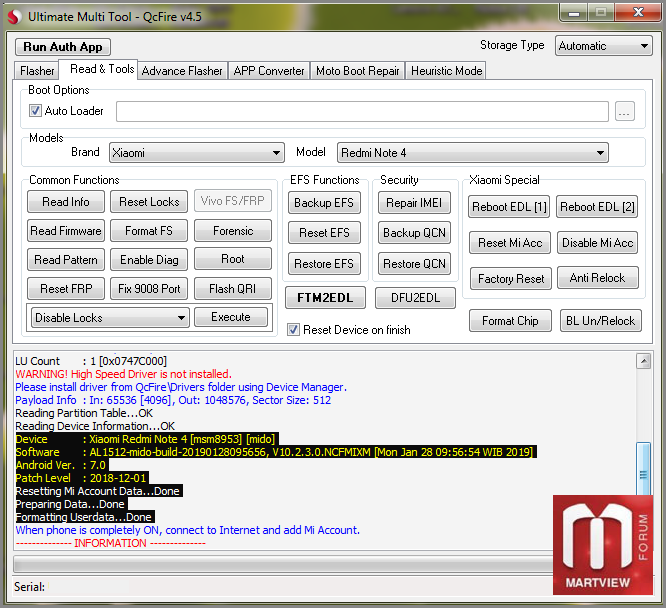Click the 'Formatting Userdata...Done' log line

click(x=85, y=517)
